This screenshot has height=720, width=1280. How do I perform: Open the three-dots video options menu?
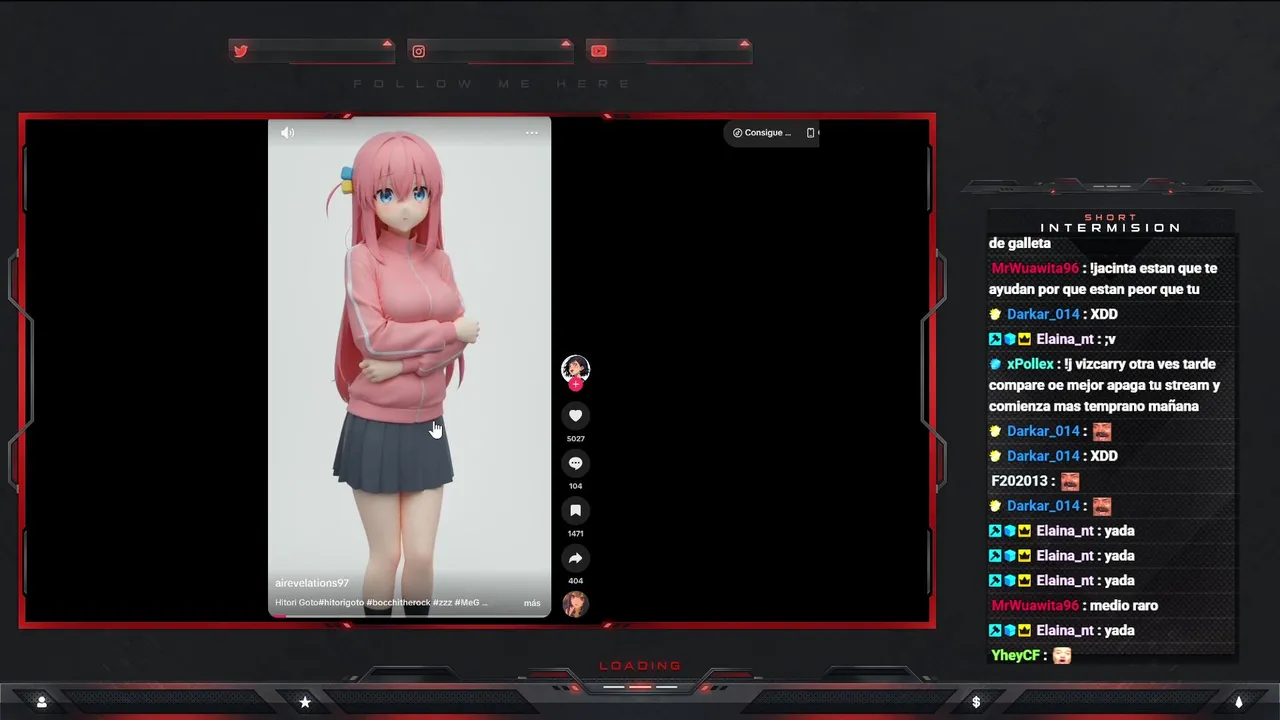(x=532, y=132)
